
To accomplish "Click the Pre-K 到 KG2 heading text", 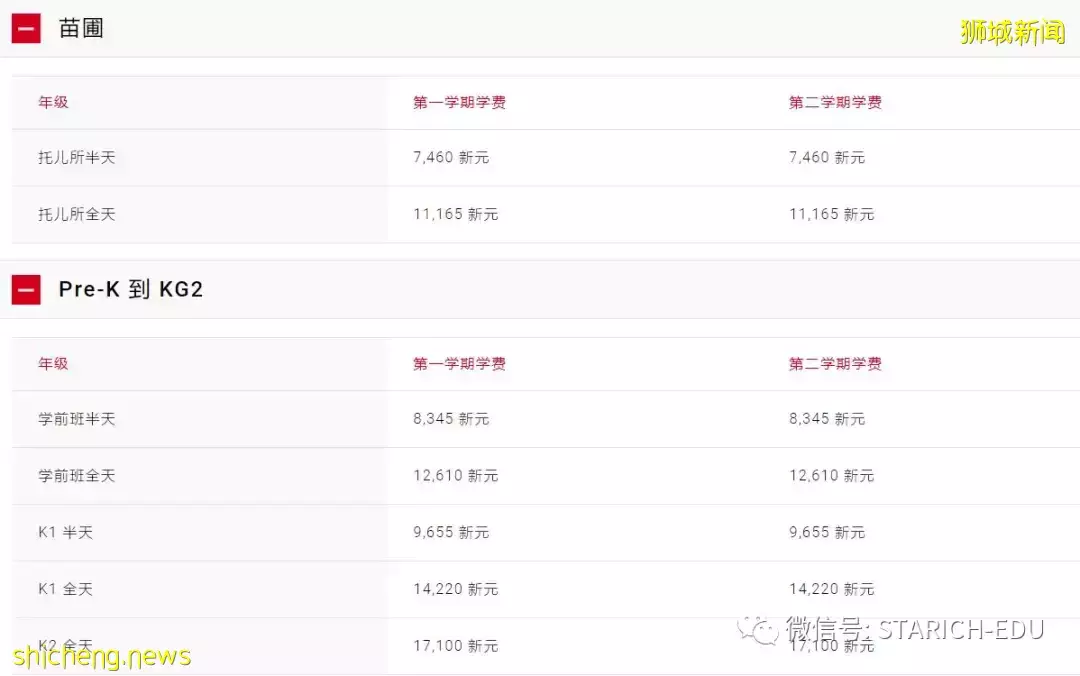I will [131, 290].
